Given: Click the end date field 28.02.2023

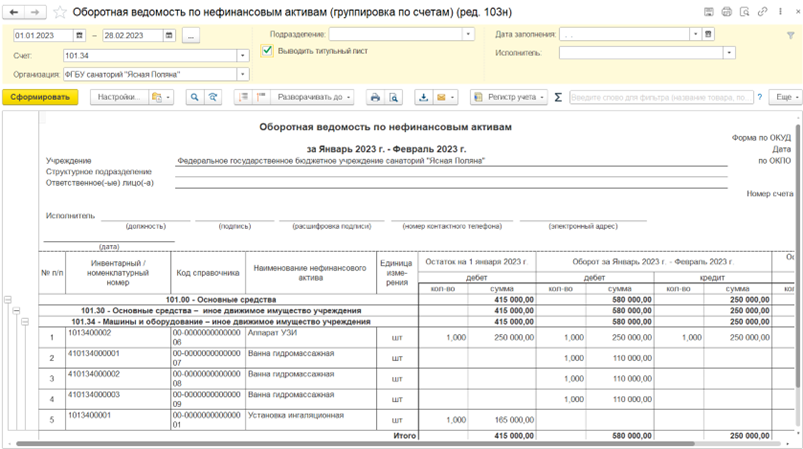Looking at the screenshot, I should [133, 35].
